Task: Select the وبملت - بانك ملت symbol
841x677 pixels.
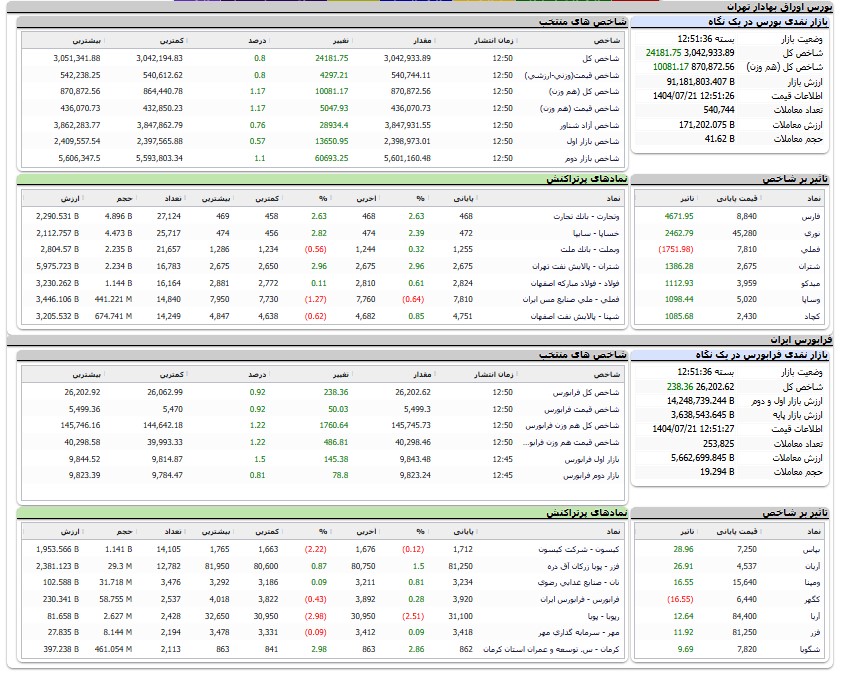Action: point(582,249)
